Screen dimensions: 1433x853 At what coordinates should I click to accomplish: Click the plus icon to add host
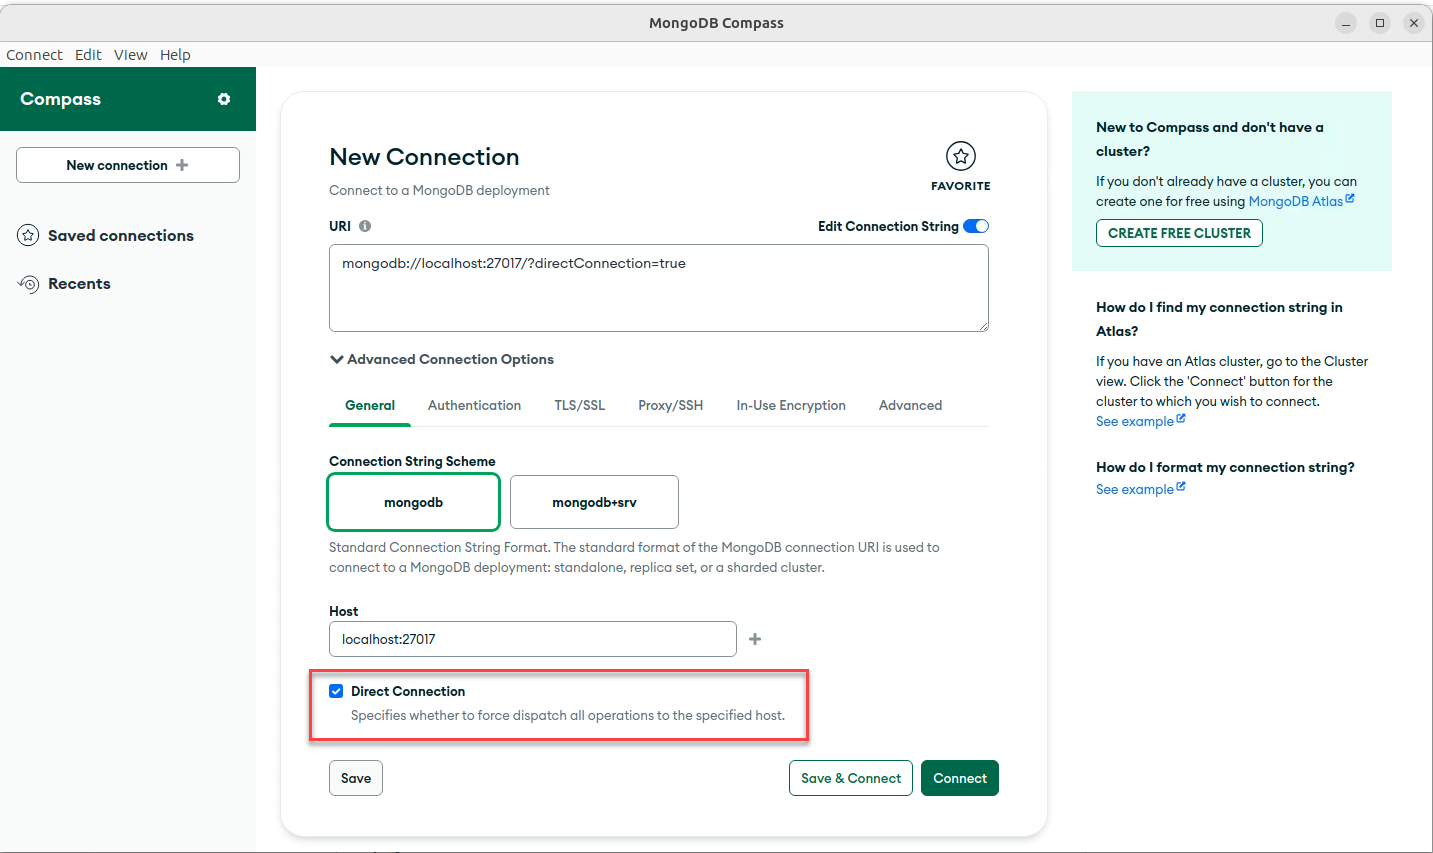pyautogui.click(x=755, y=639)
